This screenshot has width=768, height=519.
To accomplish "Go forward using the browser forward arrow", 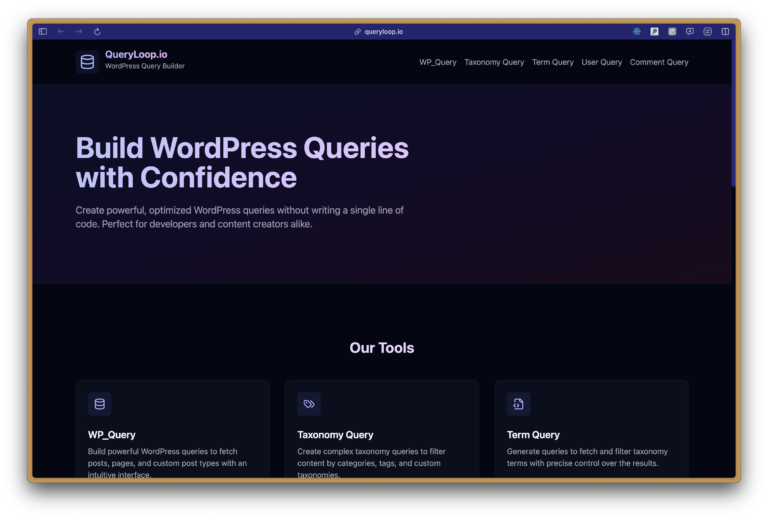I will (79, 31).
